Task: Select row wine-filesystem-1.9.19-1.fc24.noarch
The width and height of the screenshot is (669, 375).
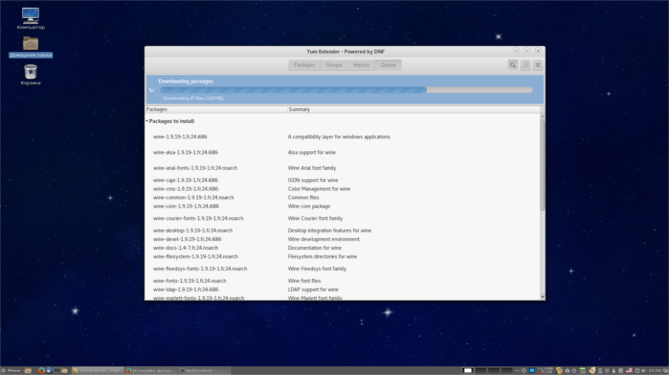Action: (343, 256)
